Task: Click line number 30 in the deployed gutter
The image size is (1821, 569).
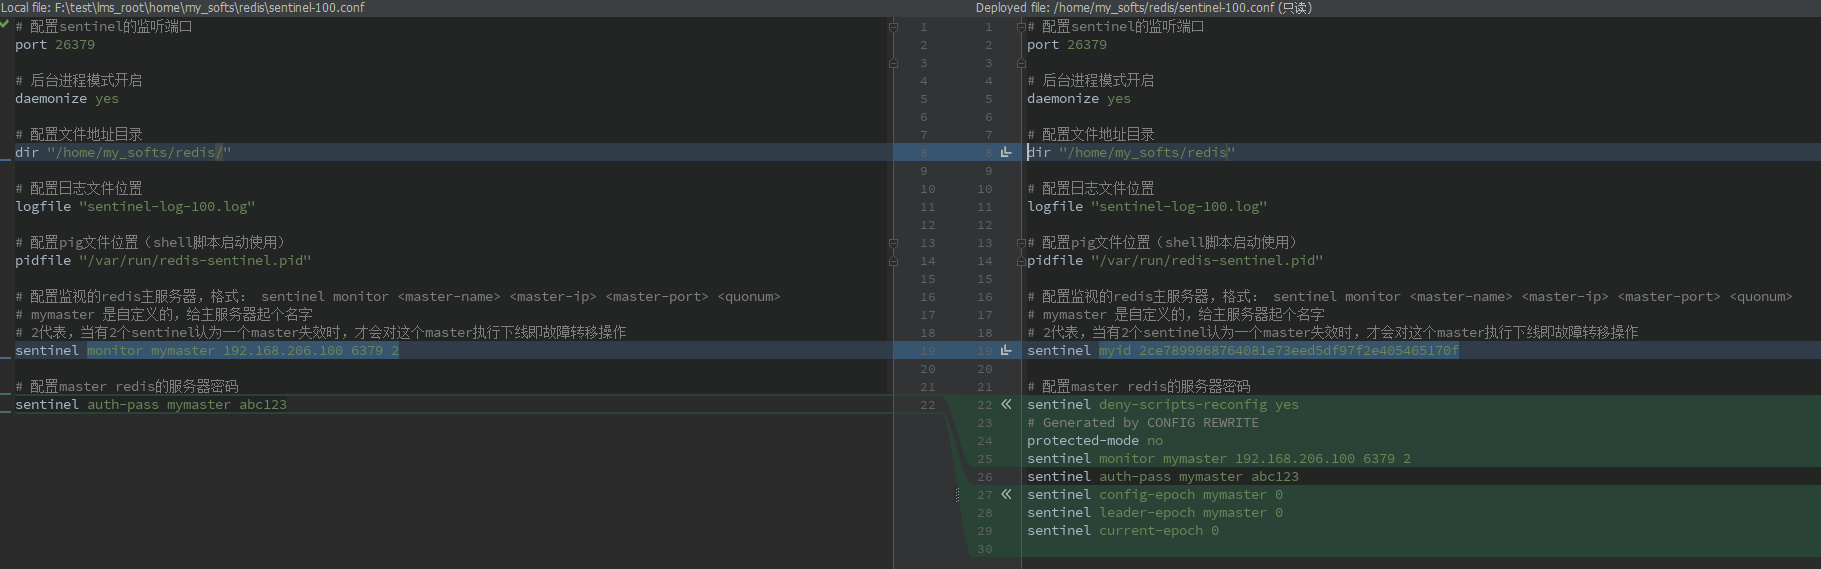Action: (985, 548)
